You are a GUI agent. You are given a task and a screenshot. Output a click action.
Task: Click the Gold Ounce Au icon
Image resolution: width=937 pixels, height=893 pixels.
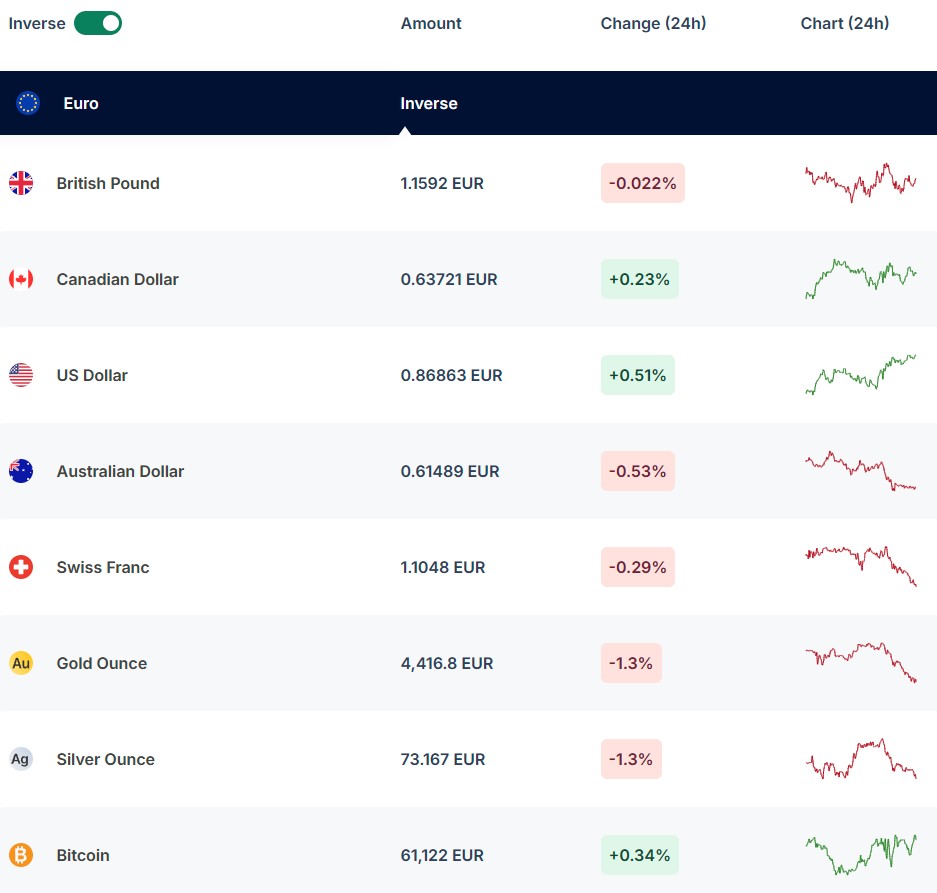coord(21,663)
